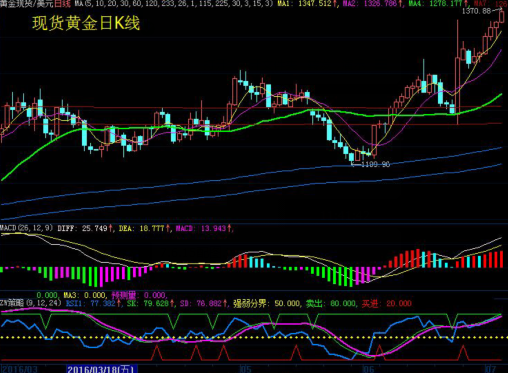Open the MA(5,10,20...) parameter settings label

174,3
